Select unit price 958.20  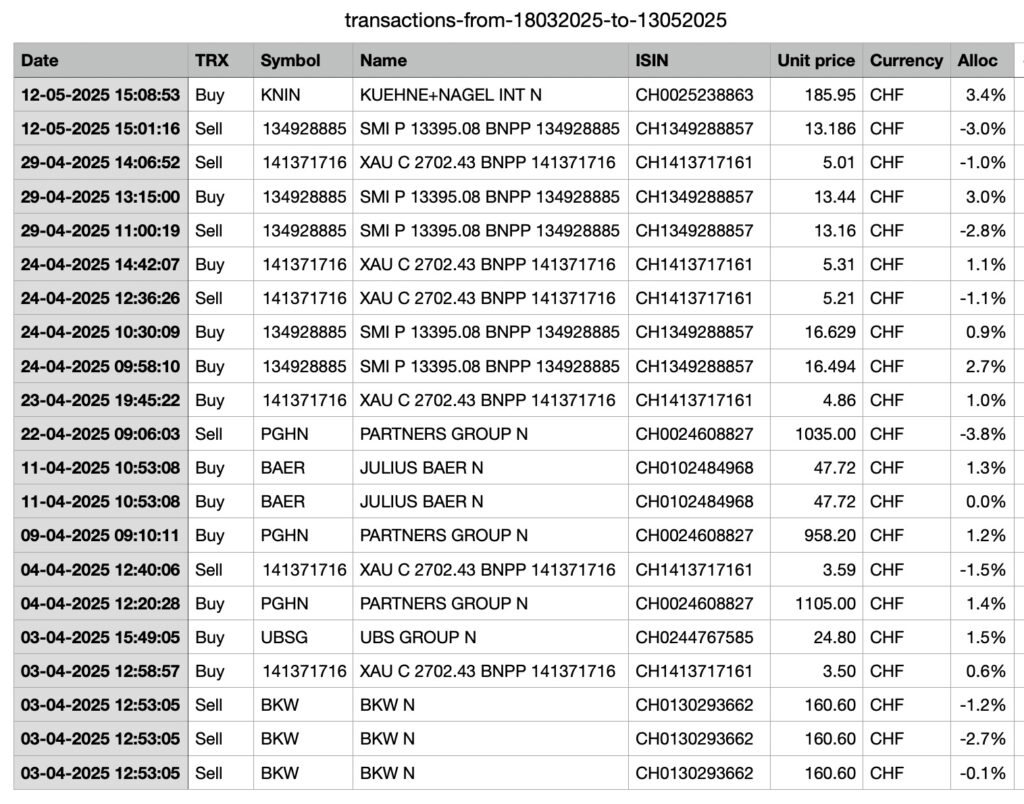pyautogui.click(x=816, y=536)
